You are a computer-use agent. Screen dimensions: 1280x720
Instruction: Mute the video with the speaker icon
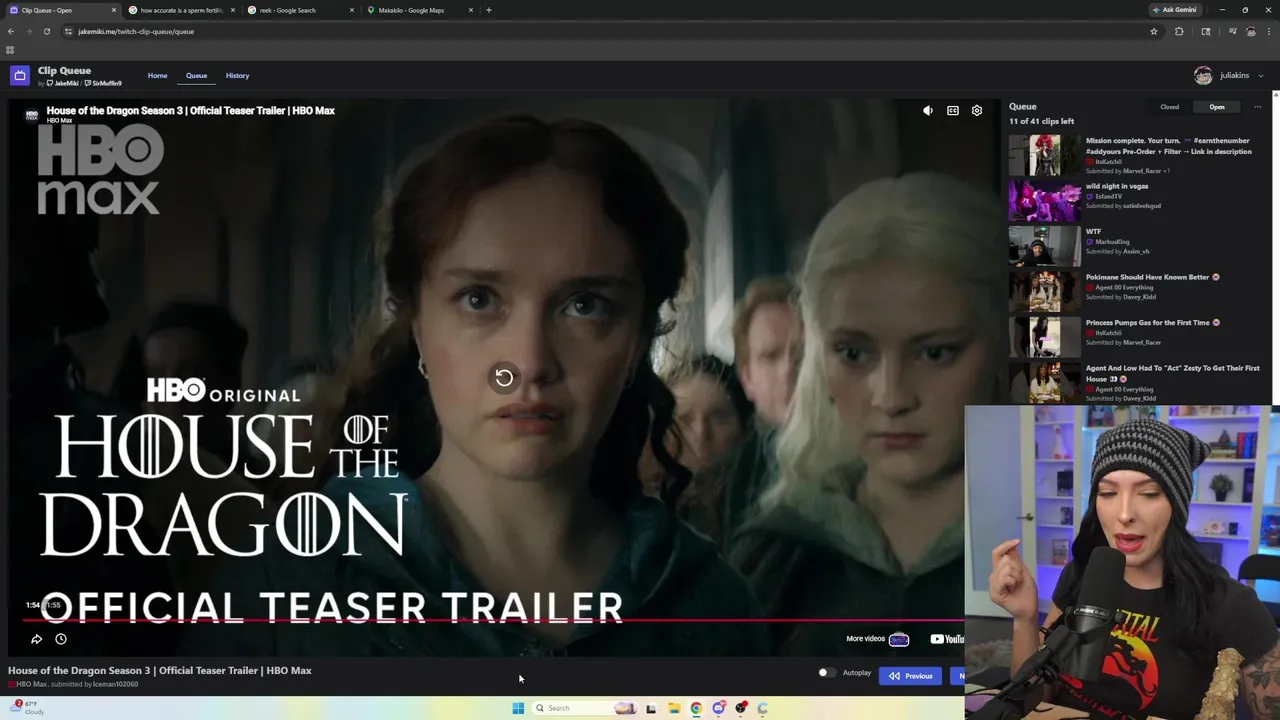click(928, 111)
